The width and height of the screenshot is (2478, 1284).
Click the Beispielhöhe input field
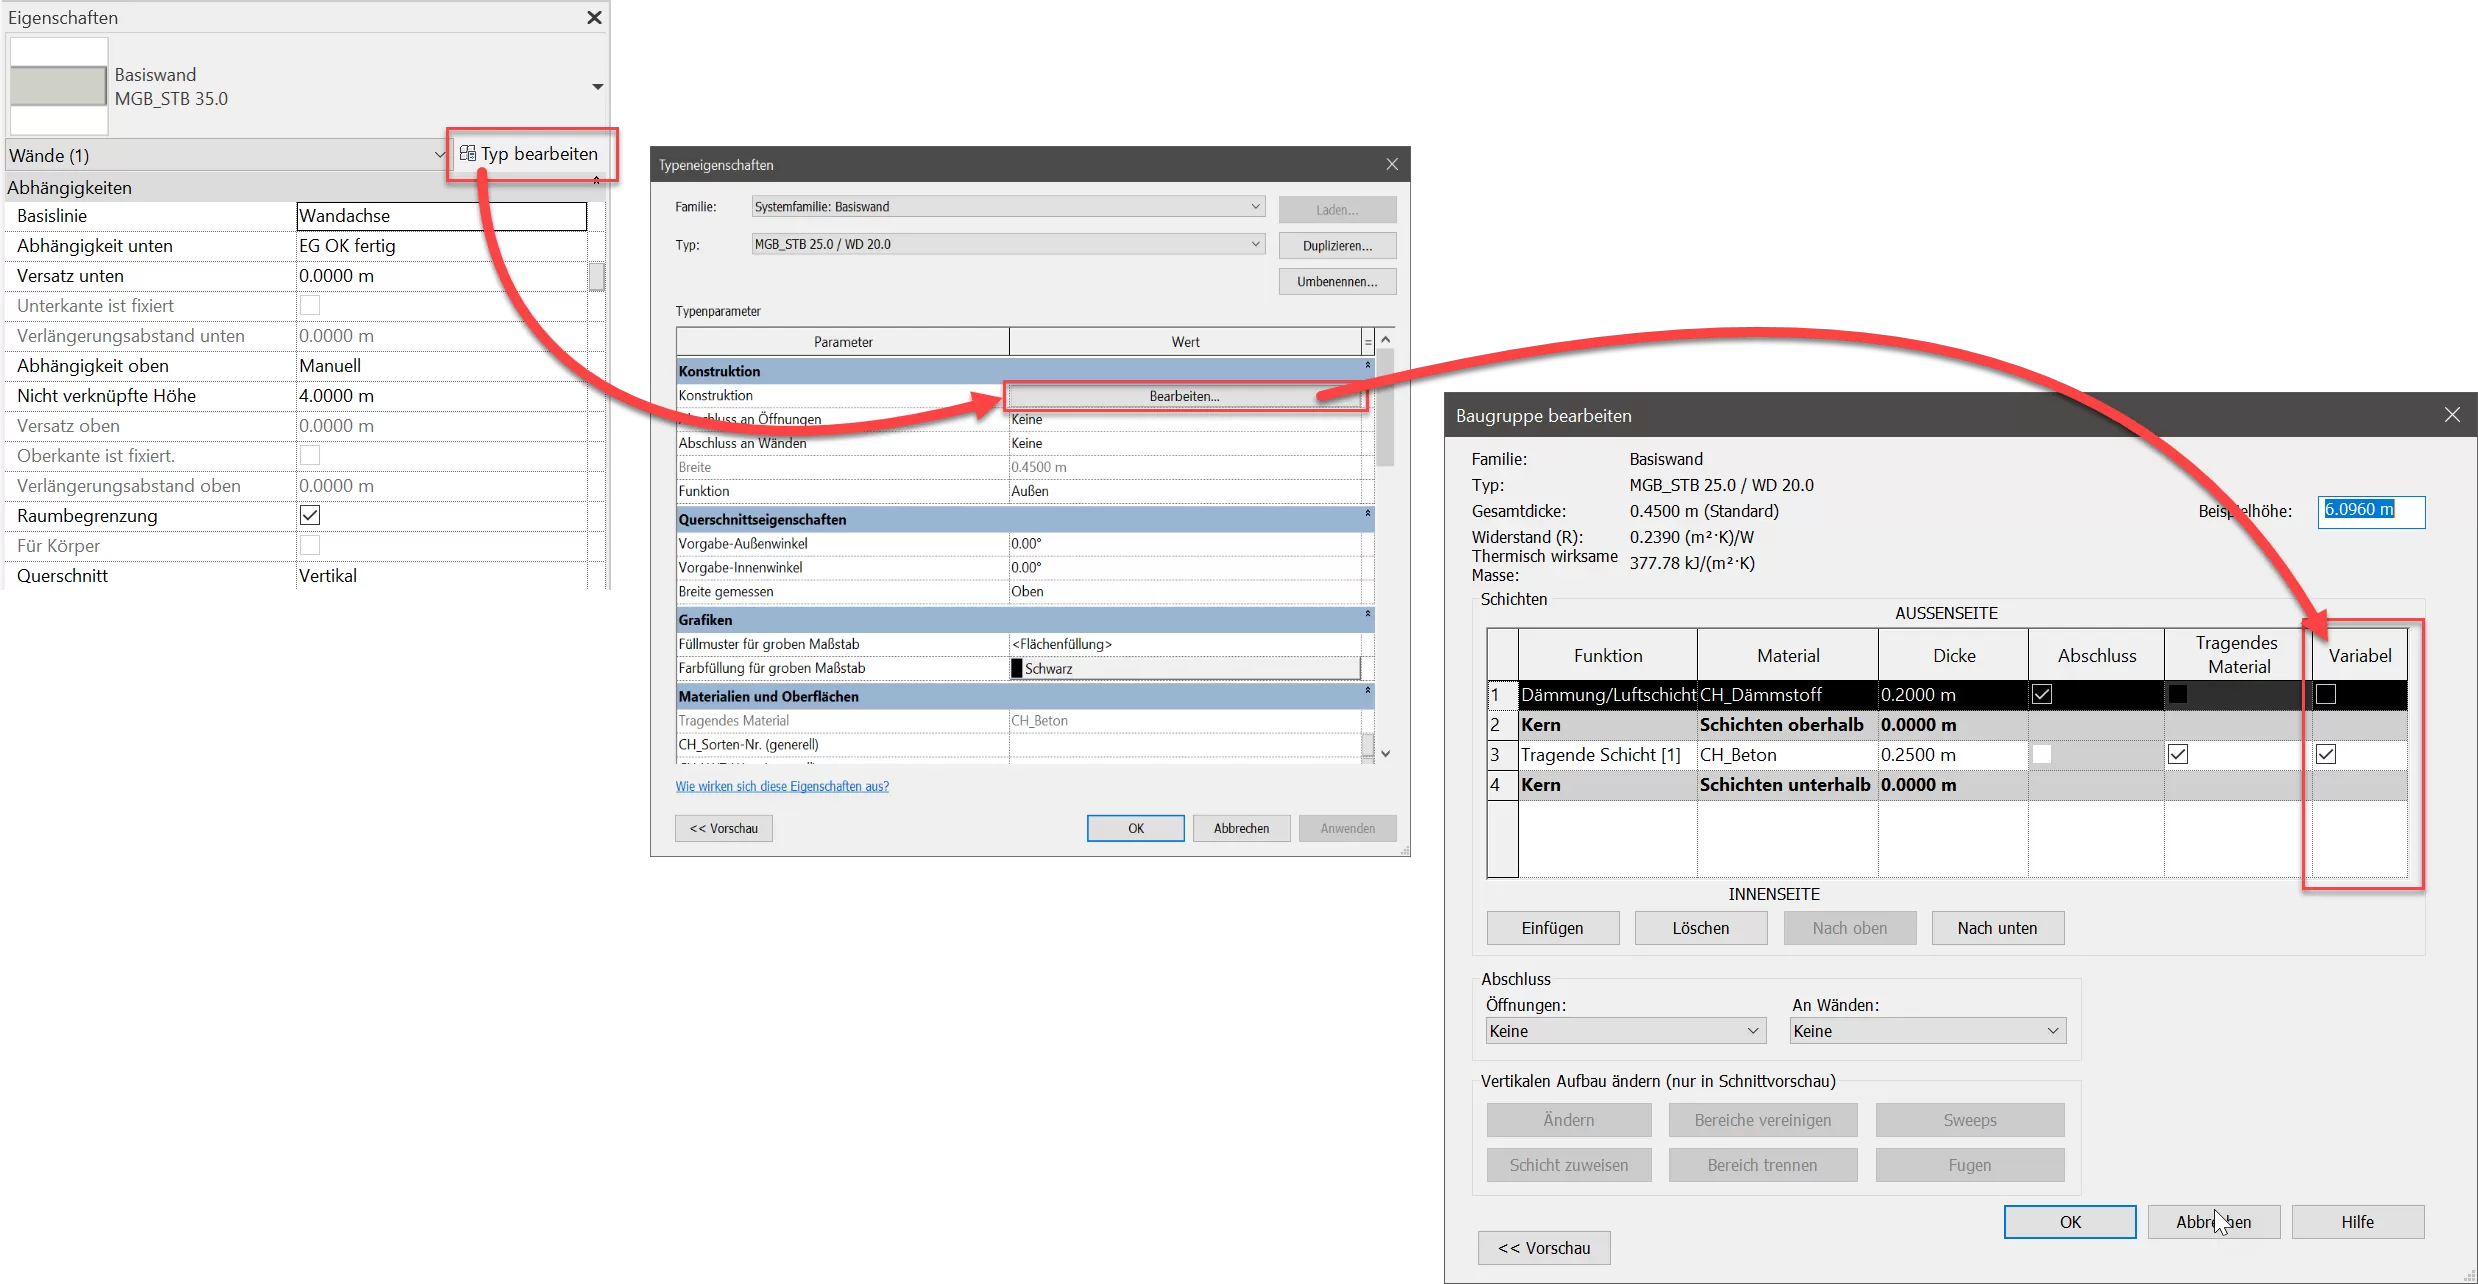pyautogui.click(x=2370, y=510)
